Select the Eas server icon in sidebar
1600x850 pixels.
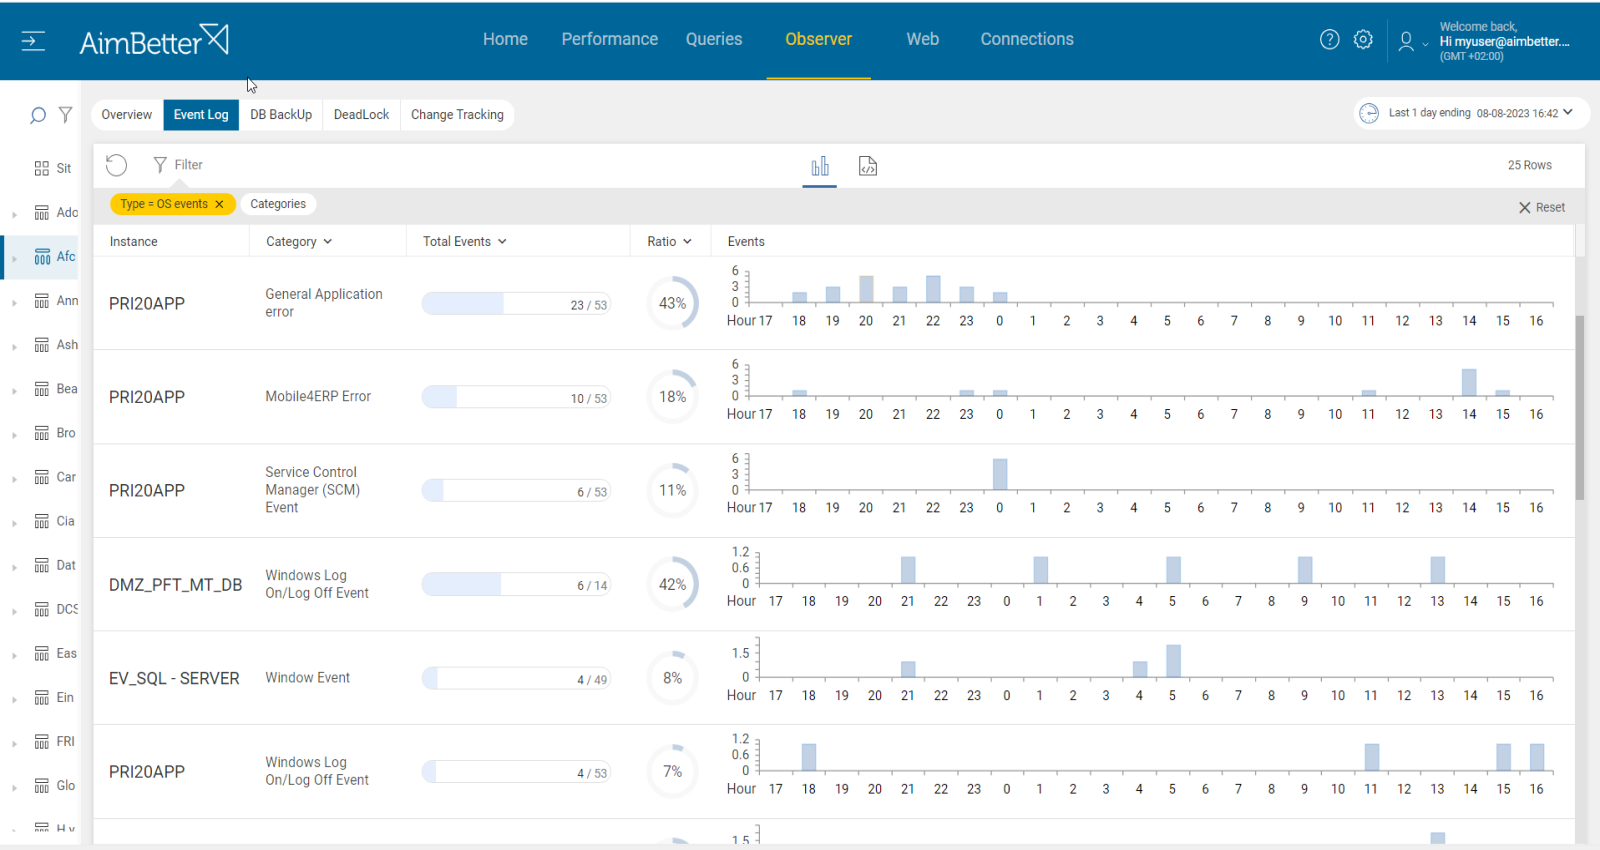click(41, 652)
